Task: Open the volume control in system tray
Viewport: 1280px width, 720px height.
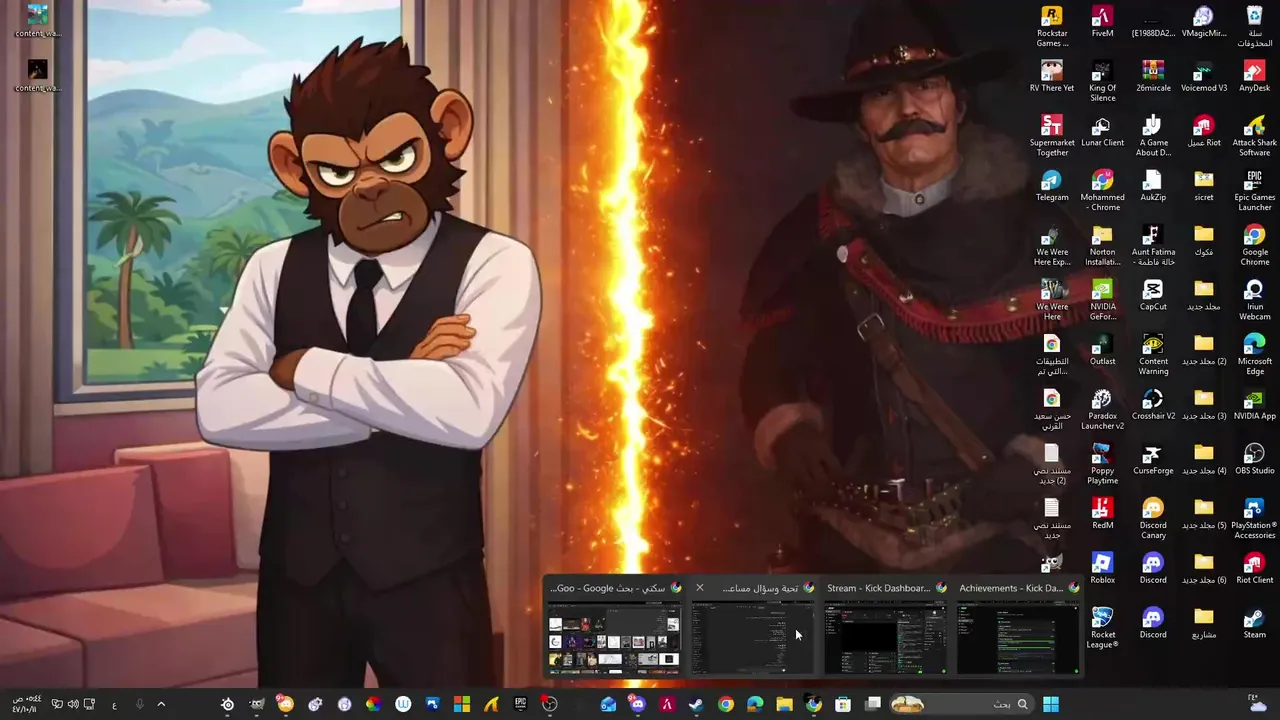Action: tap(73, 704)
